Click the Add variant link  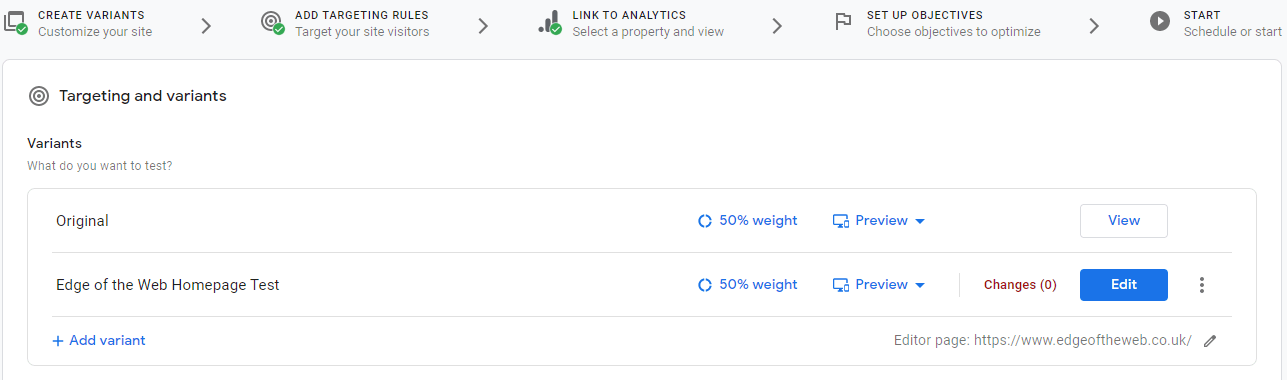(x=99, y=341)
